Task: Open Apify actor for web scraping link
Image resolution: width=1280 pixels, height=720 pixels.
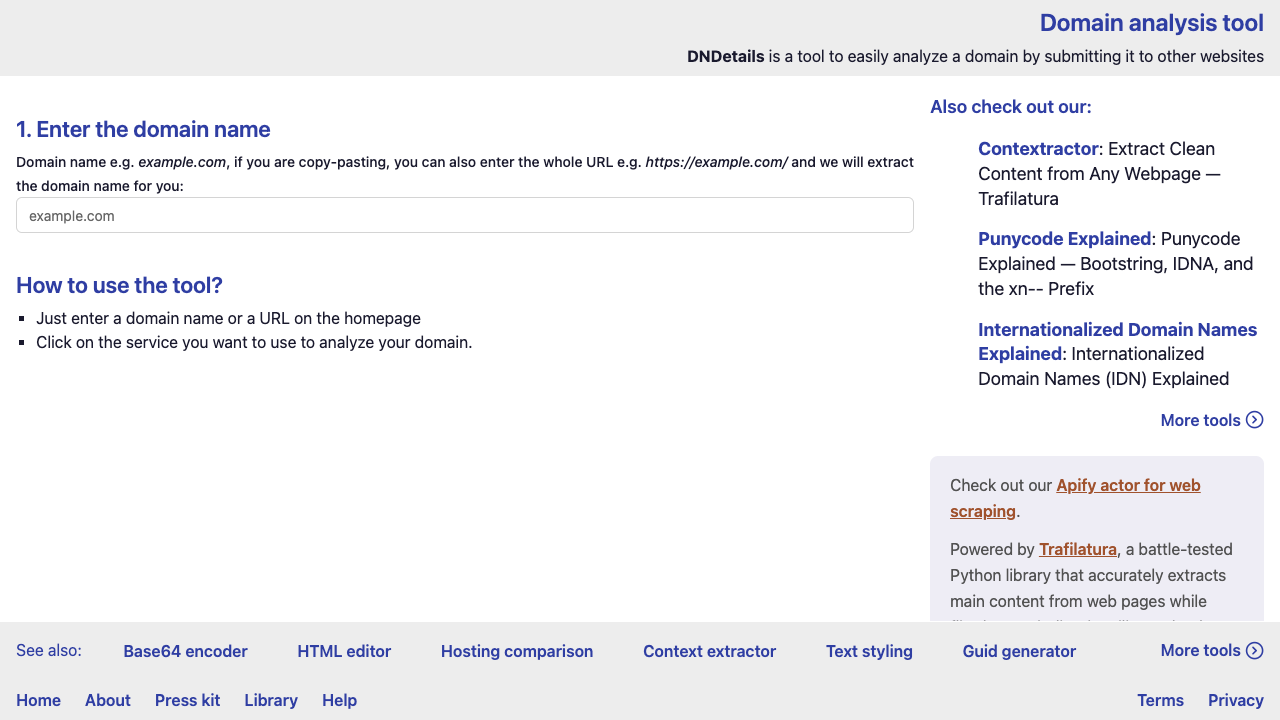Action: click(x=1128, y=486)
